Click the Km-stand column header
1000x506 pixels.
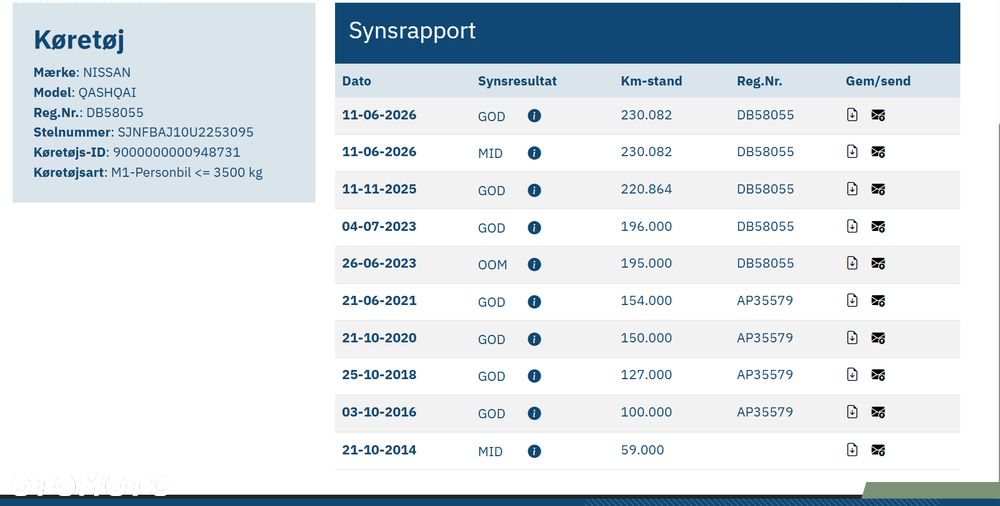651,81
